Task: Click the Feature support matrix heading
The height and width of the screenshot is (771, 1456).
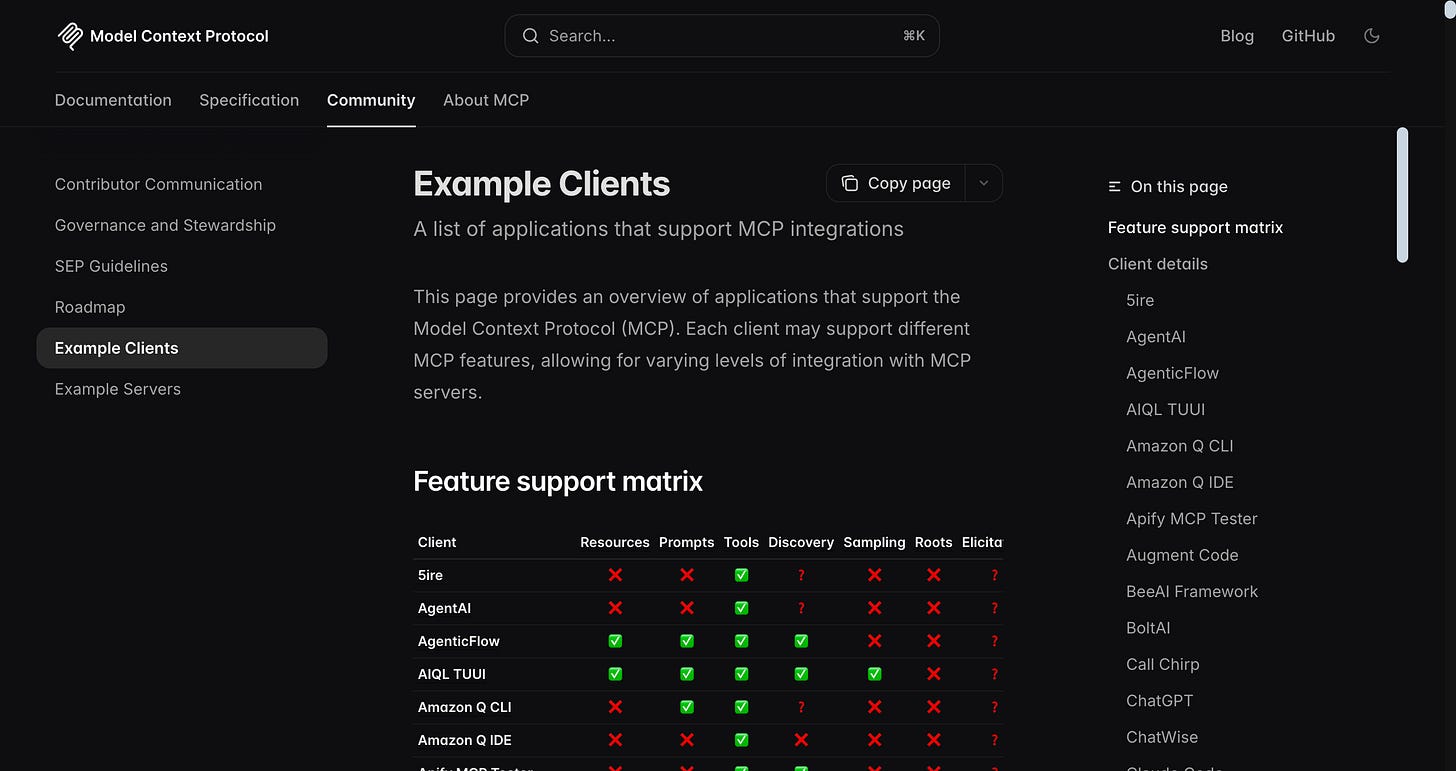Action: 558,481
